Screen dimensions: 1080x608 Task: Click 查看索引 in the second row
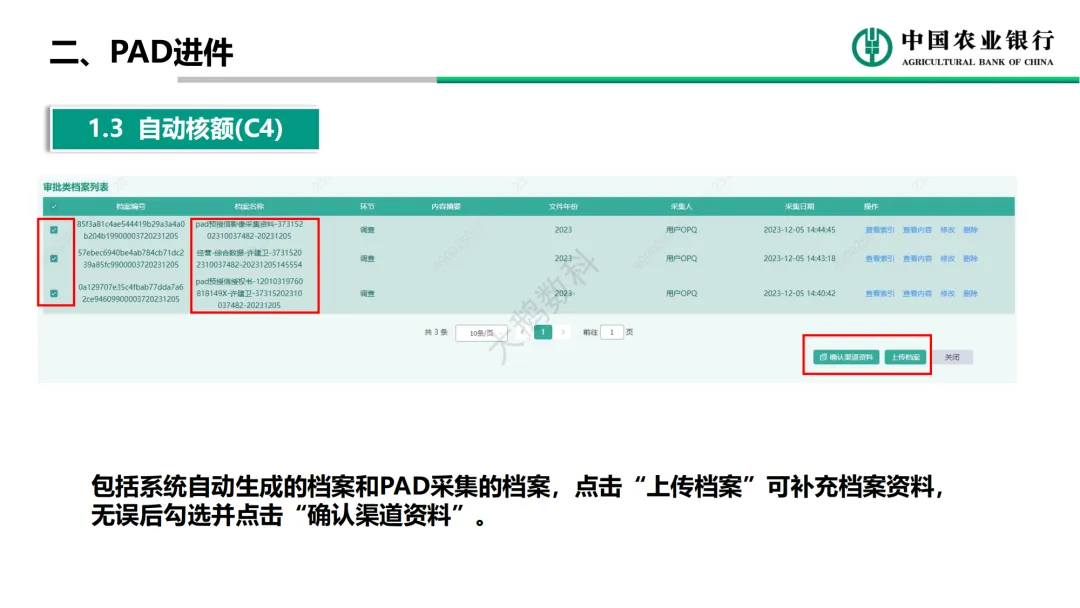coord(880,258)
